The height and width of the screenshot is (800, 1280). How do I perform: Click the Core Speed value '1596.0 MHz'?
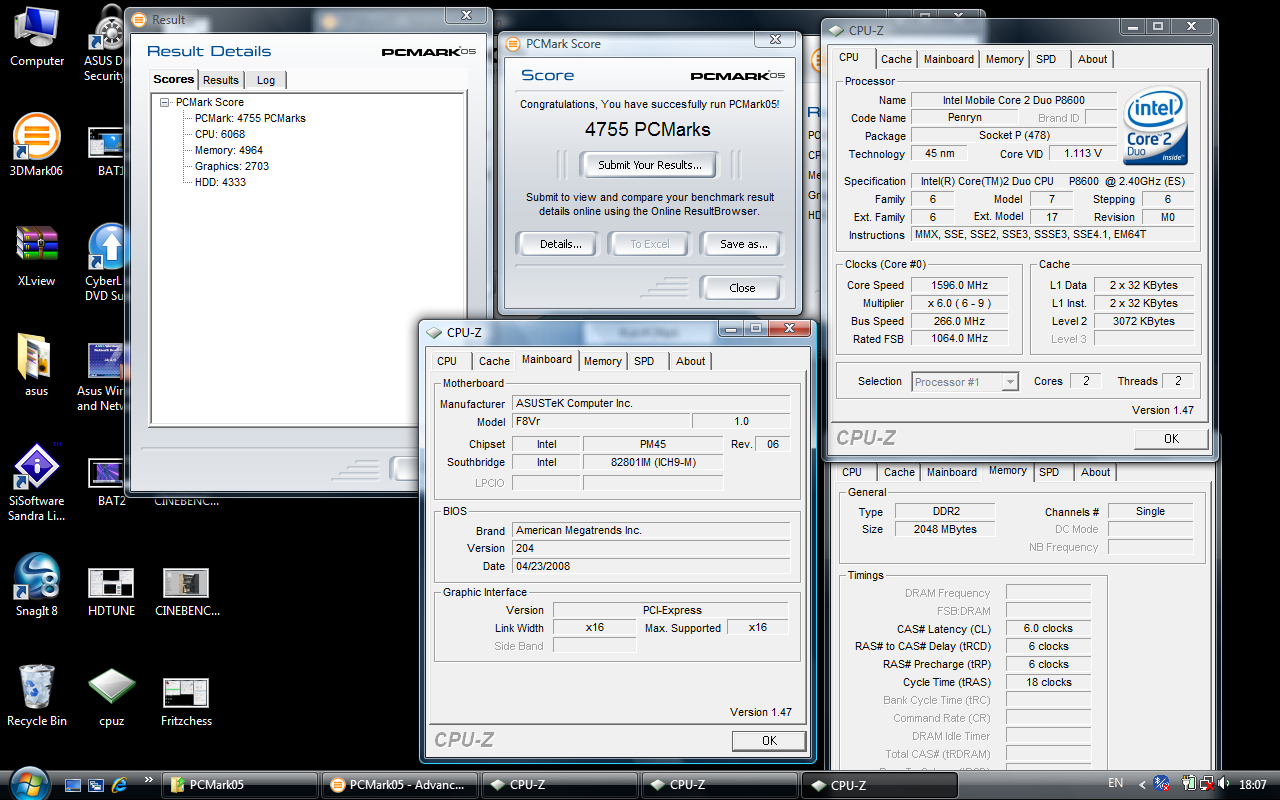point(960,285)
